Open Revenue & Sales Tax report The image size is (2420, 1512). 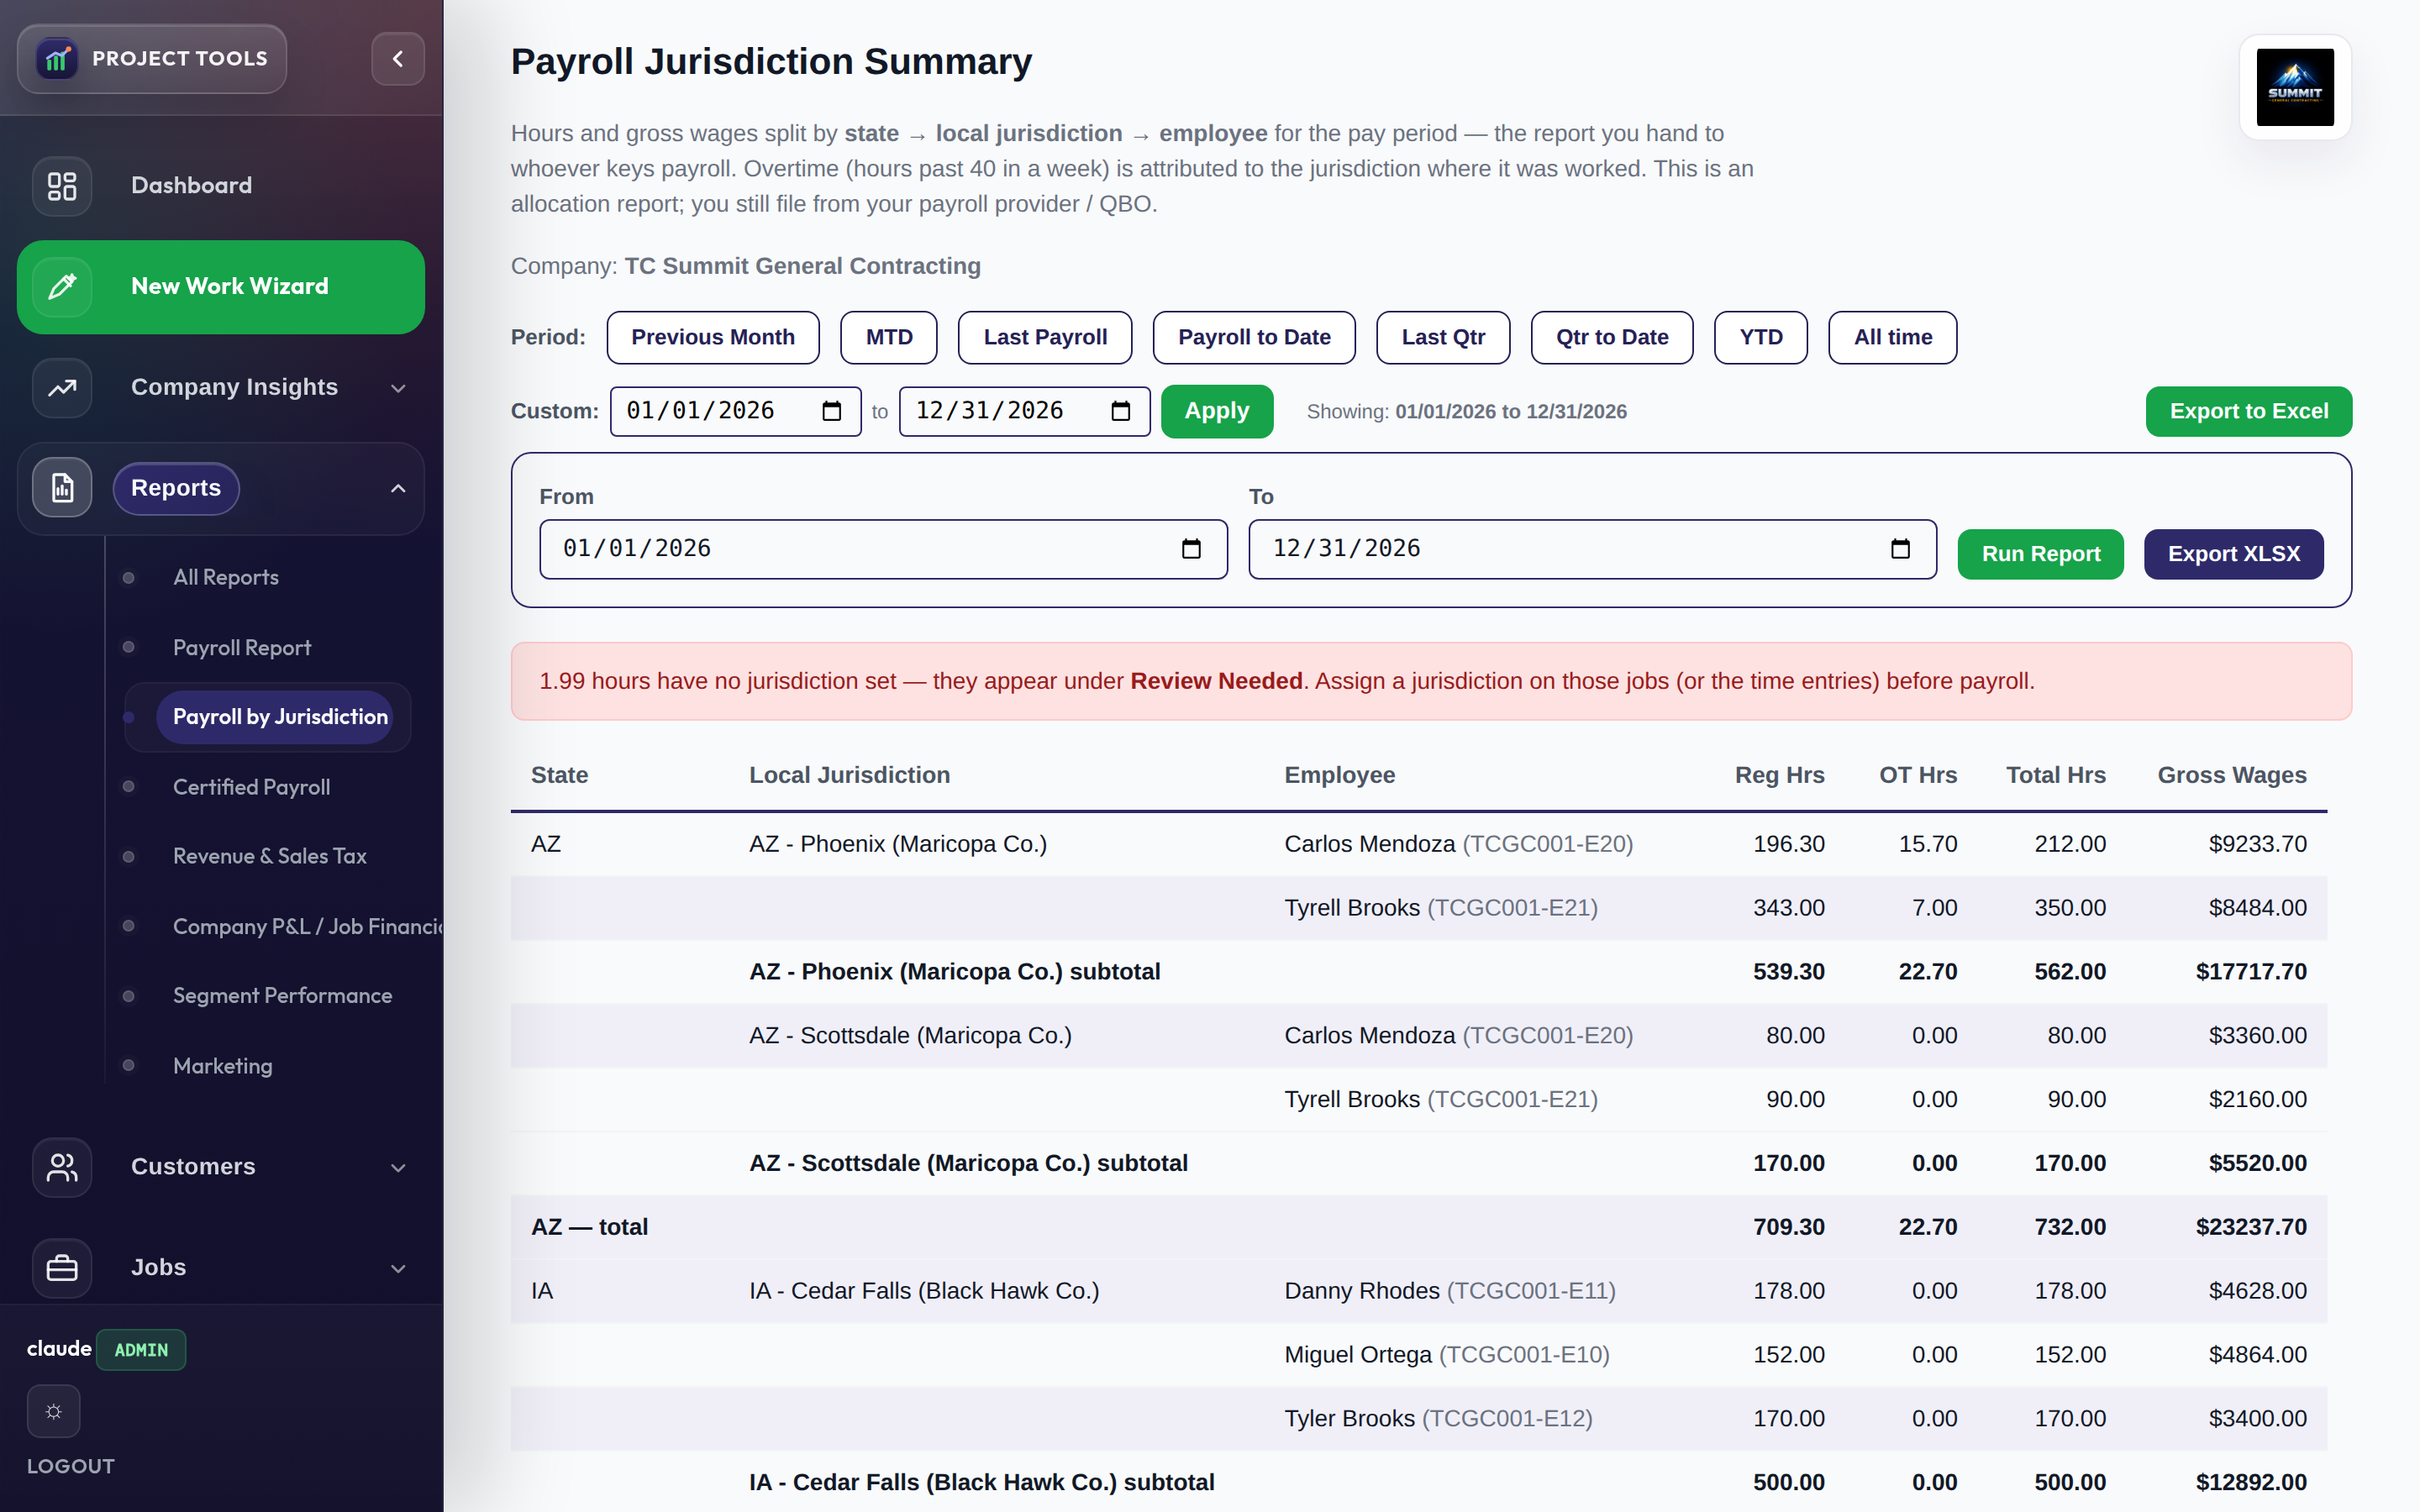pos(269,856)
